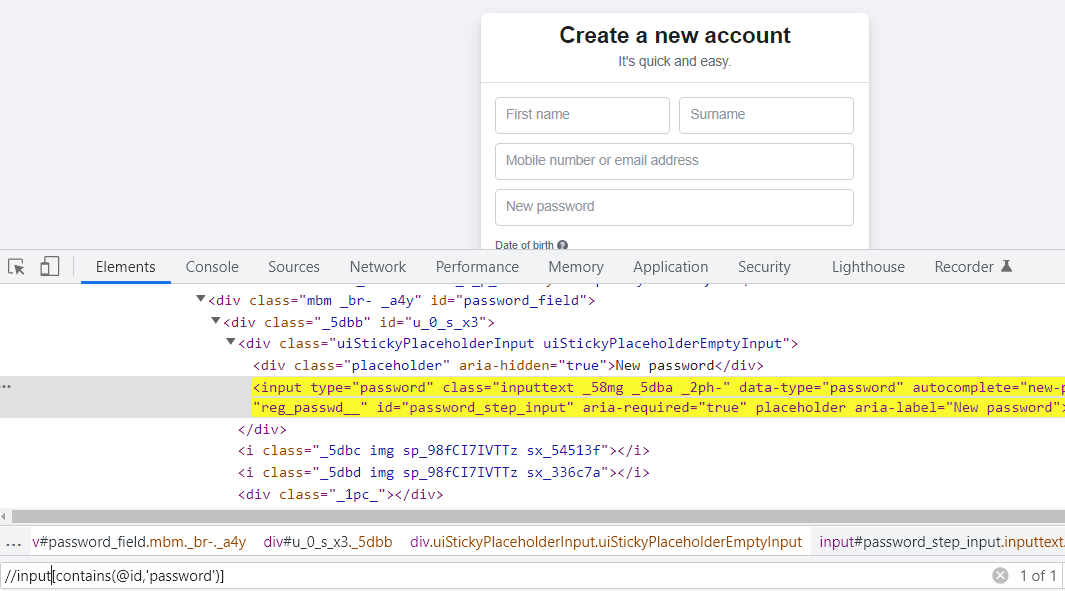
Task: Switch to the Network tab
Action: tap(378, 267)
